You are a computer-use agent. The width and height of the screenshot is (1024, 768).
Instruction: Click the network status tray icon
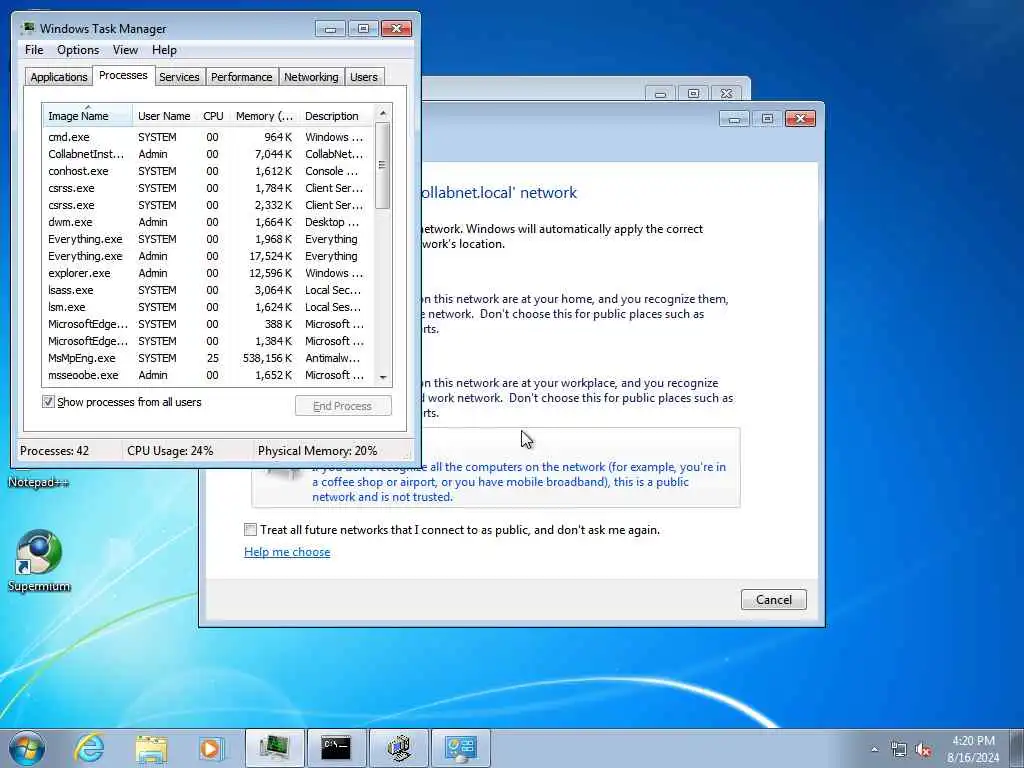(899, 750)
